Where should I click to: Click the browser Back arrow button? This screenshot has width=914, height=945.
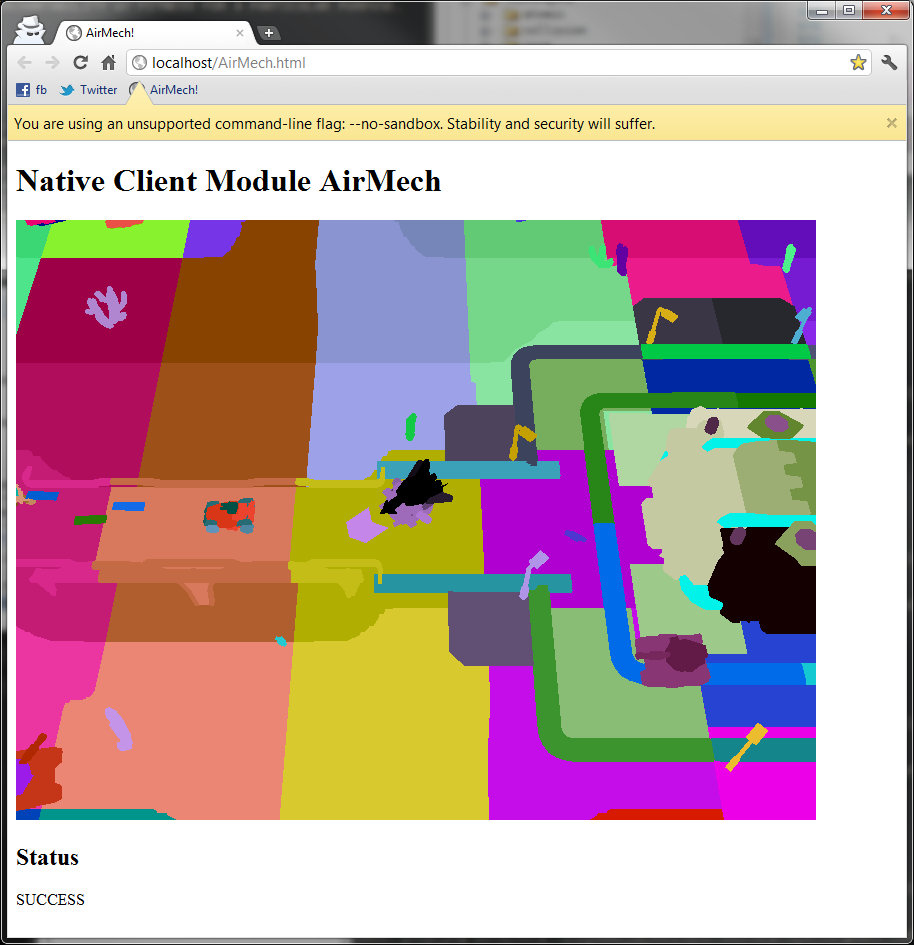pos(25,63)
